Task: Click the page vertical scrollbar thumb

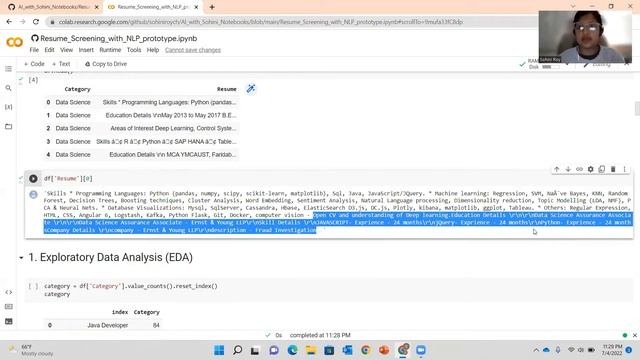Action: 637,109
